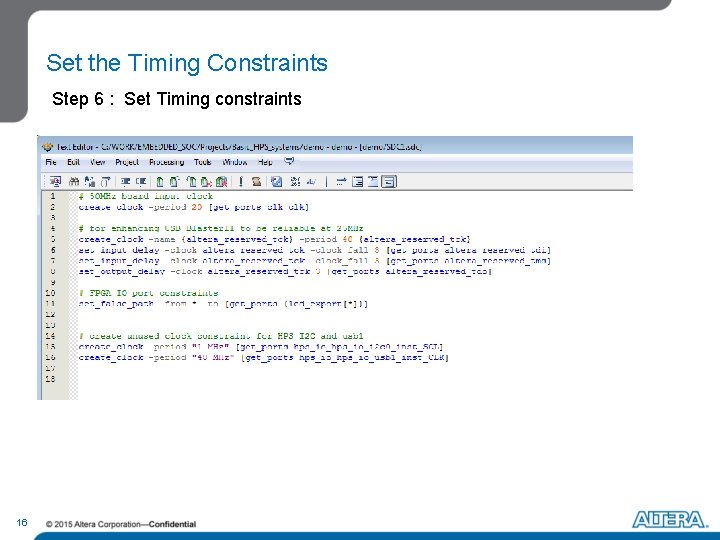Viewport: 720px width, 540px height.
Task: Click the detach window toolbar icon
Action: pyautogui.click(x=56, y=181)
